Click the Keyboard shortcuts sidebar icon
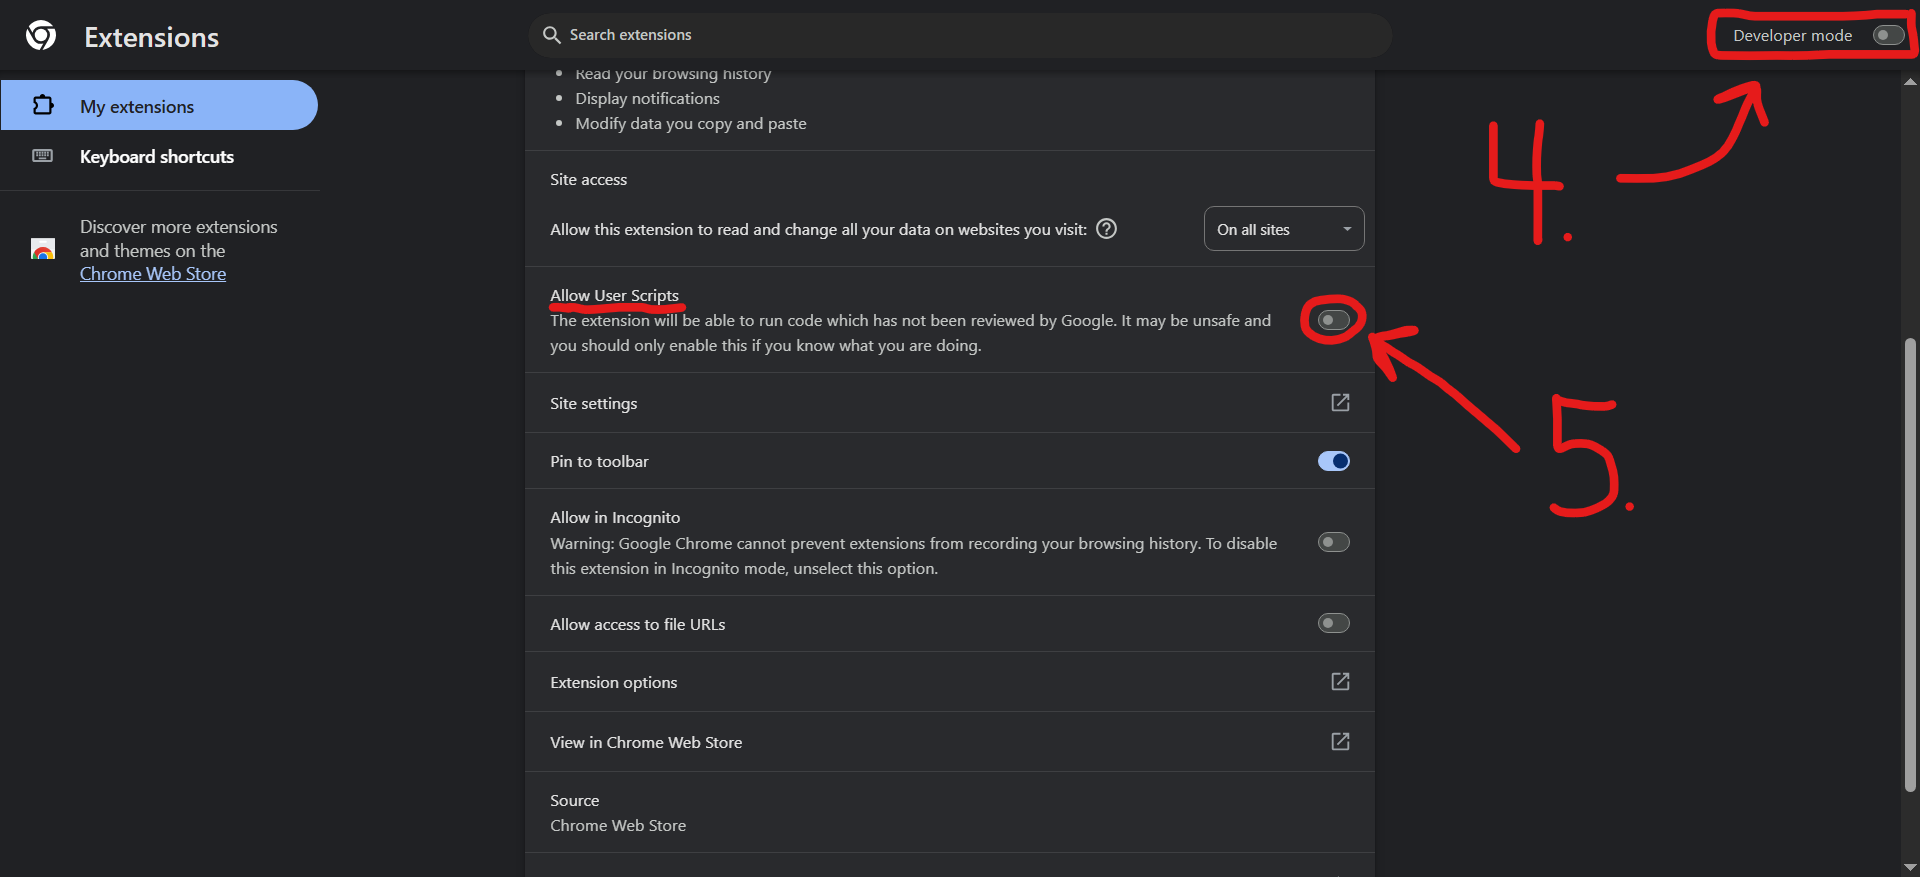The height and width of the screenshot is (877, 1920). click(x=43, y=156)
